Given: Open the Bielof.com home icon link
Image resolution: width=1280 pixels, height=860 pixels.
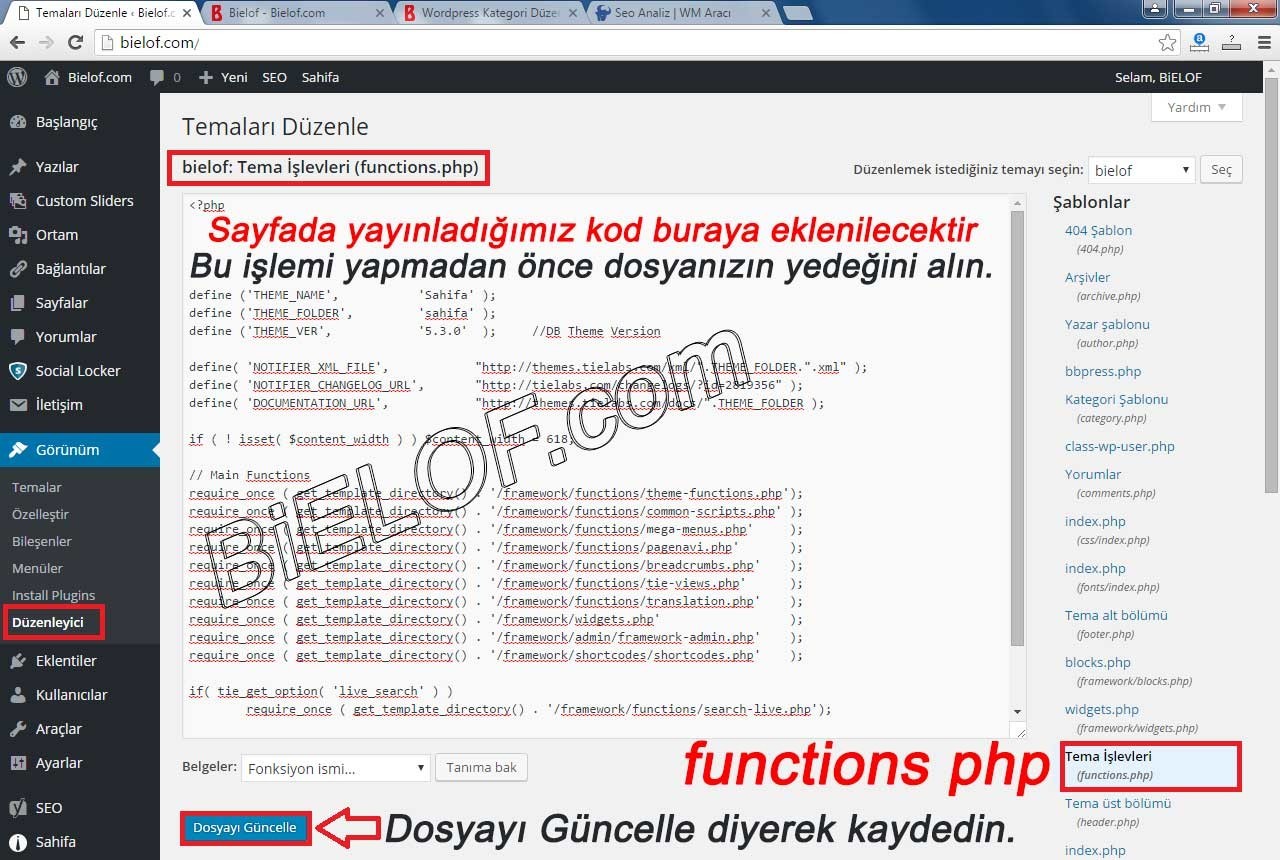Looking at the screenshot, I should coord(52,77).
